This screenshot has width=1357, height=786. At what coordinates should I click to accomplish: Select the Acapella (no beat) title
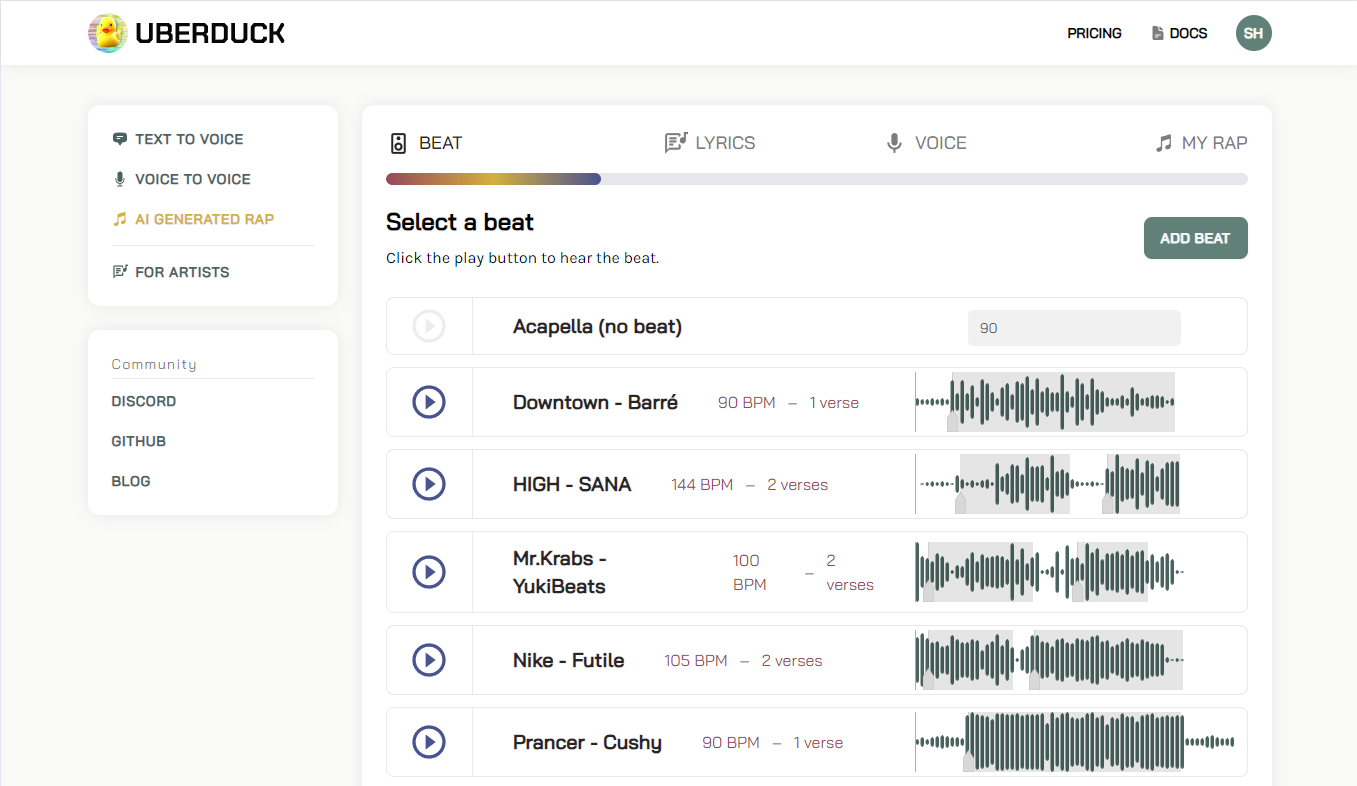coord(597,326)
